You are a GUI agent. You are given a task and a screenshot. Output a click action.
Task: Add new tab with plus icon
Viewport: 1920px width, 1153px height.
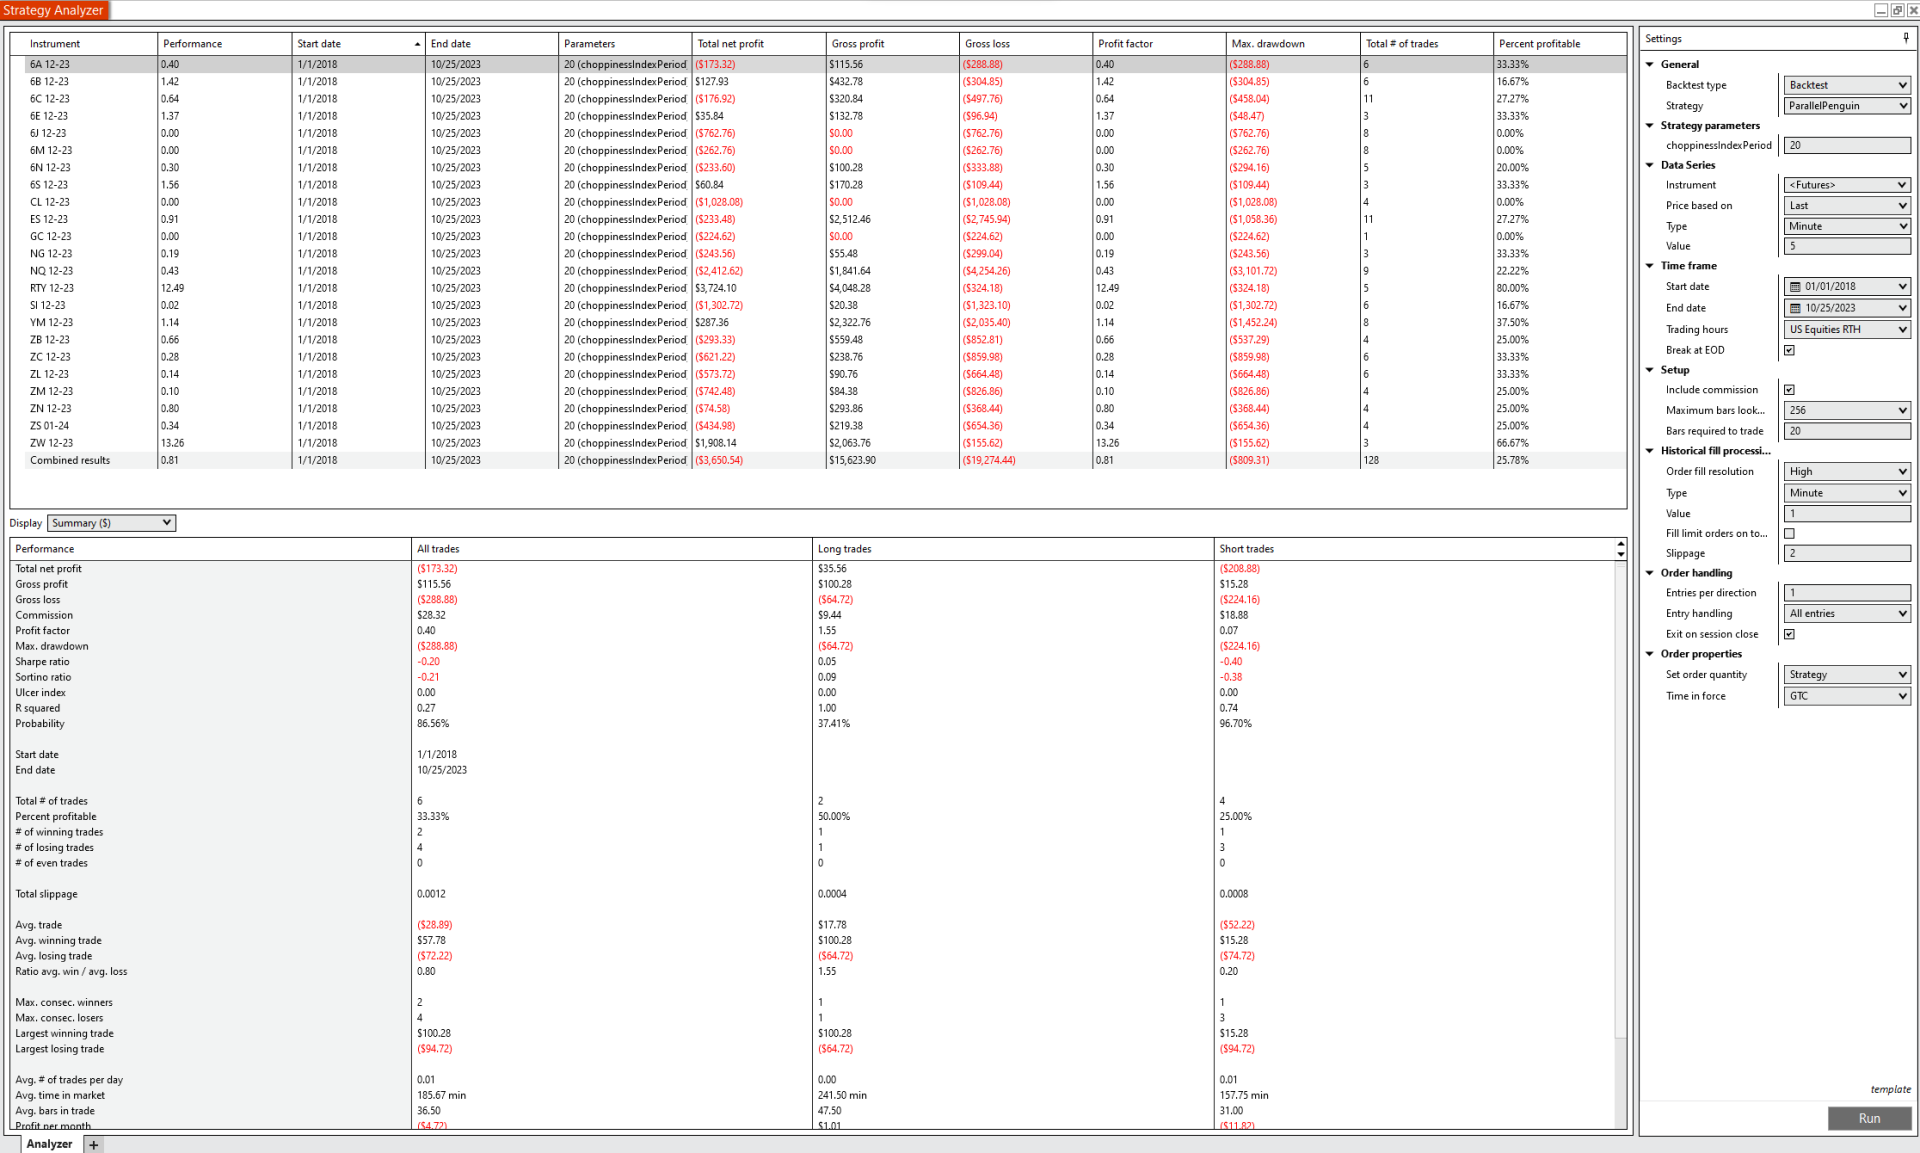click(93, 1145)
